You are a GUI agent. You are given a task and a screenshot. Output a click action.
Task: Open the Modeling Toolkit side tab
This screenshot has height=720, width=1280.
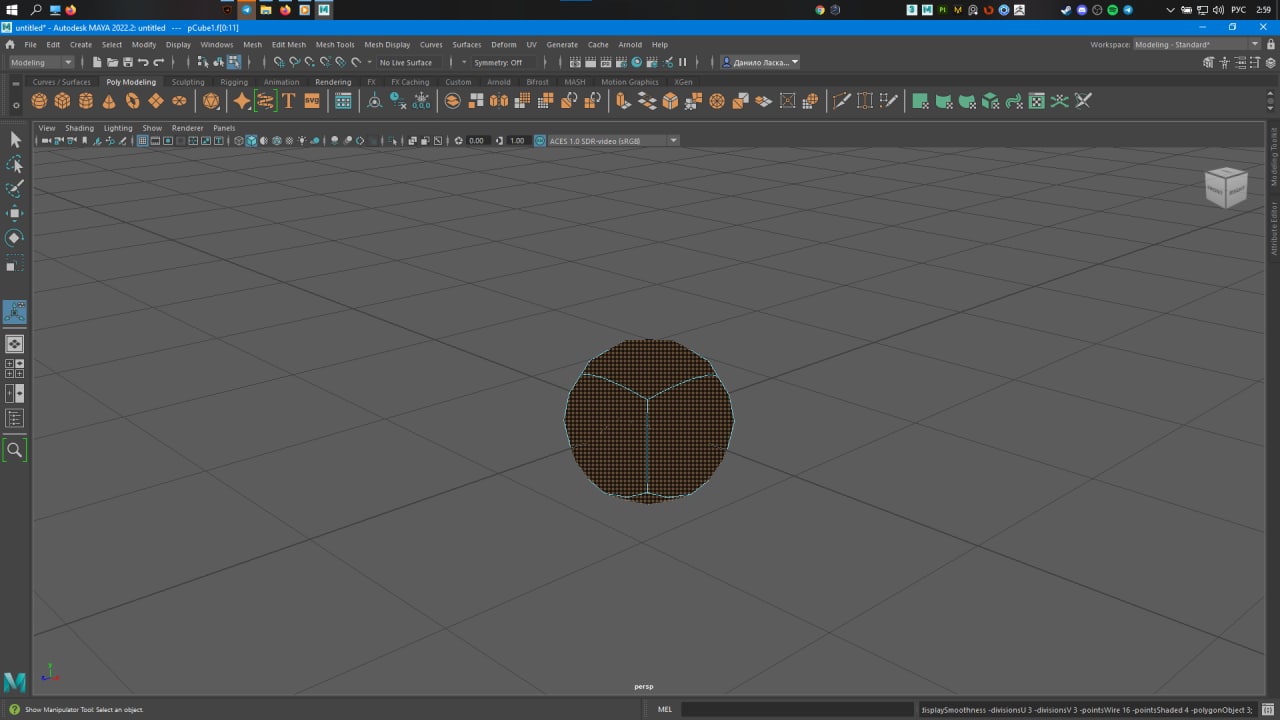pos(1274,157)
